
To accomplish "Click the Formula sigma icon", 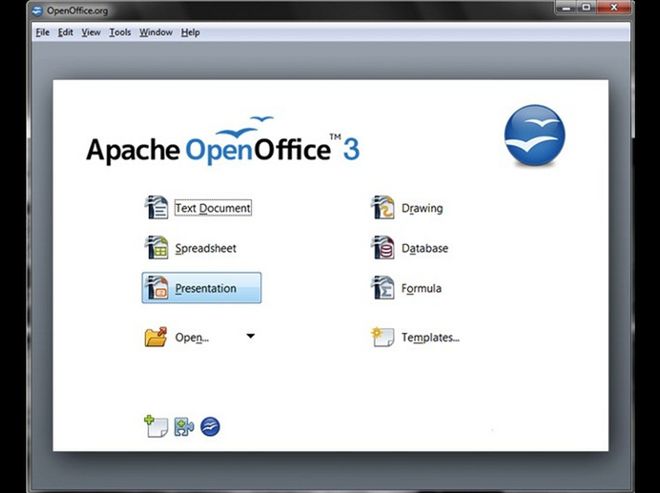I will click(x=382, y=288).
